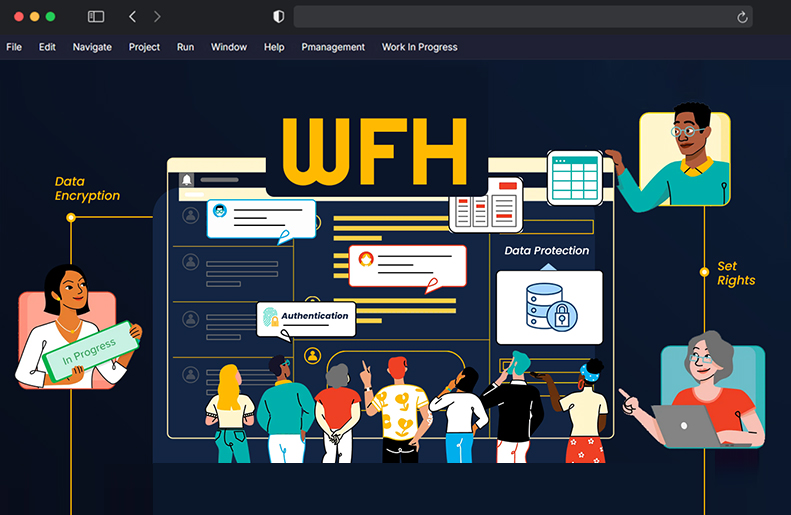Click the blue-bordered chat bubble

(261, 219)
